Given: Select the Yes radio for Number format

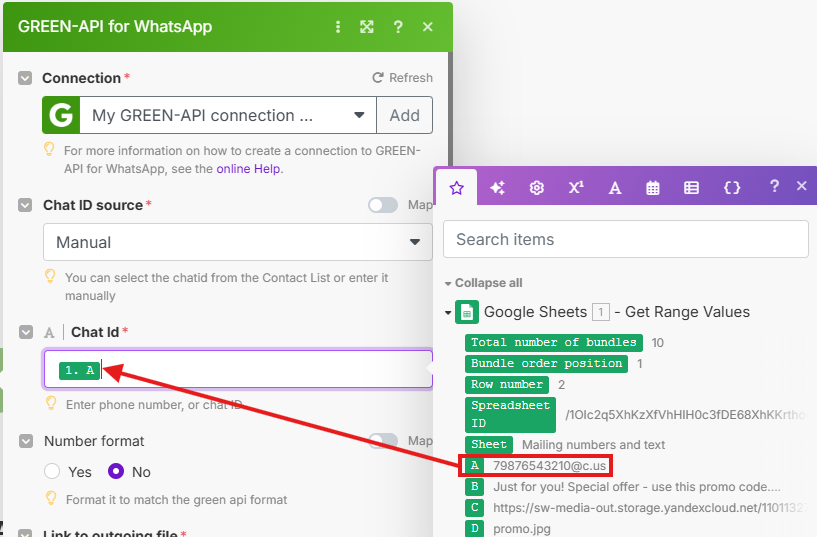Looking at the screenshot, I should click(53, 472).
